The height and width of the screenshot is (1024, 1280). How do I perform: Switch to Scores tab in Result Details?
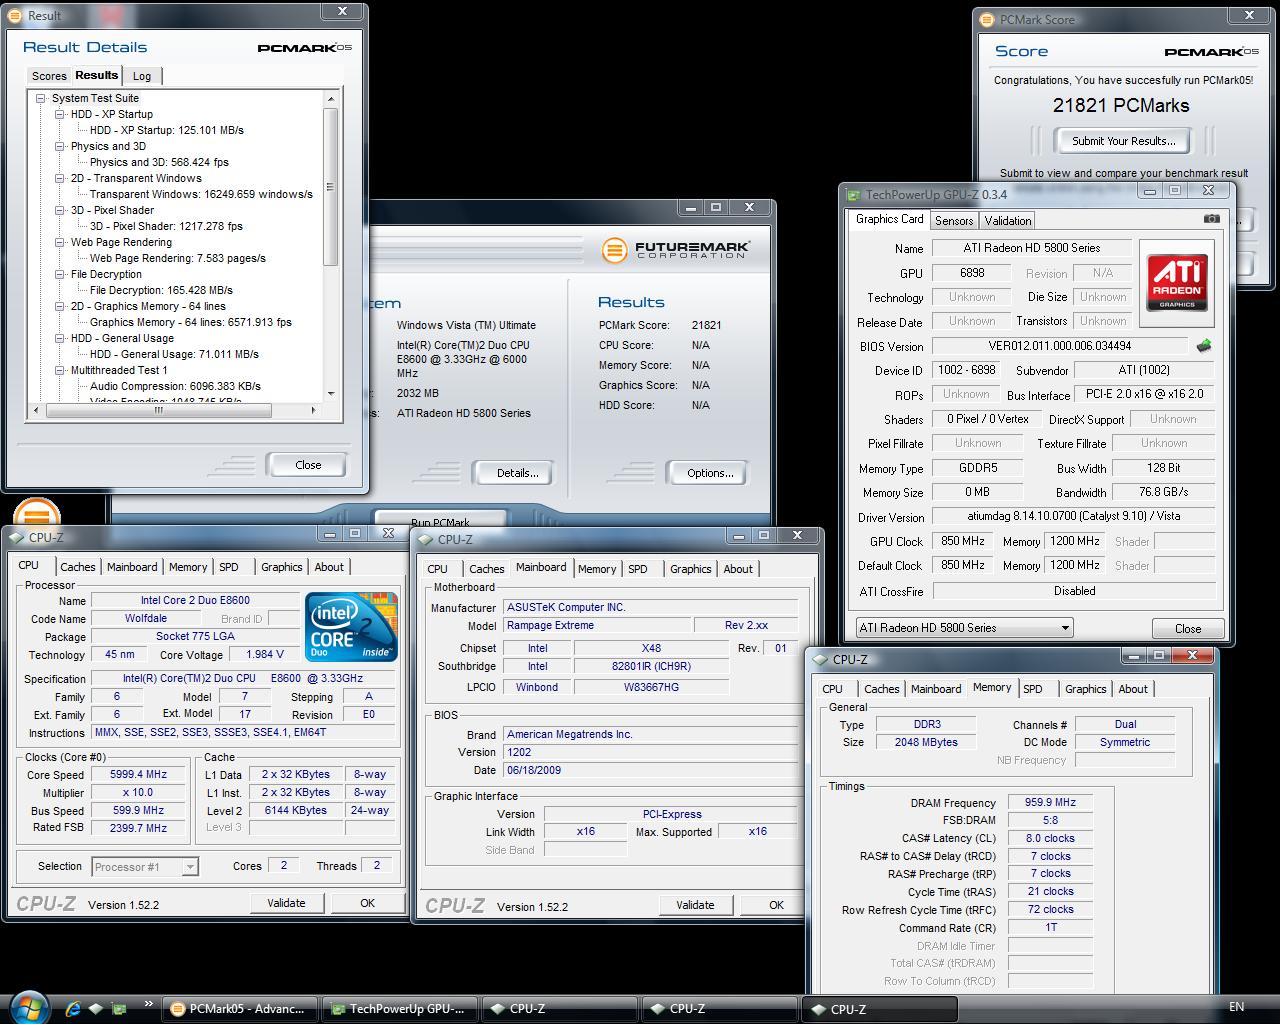click(49, 76)
